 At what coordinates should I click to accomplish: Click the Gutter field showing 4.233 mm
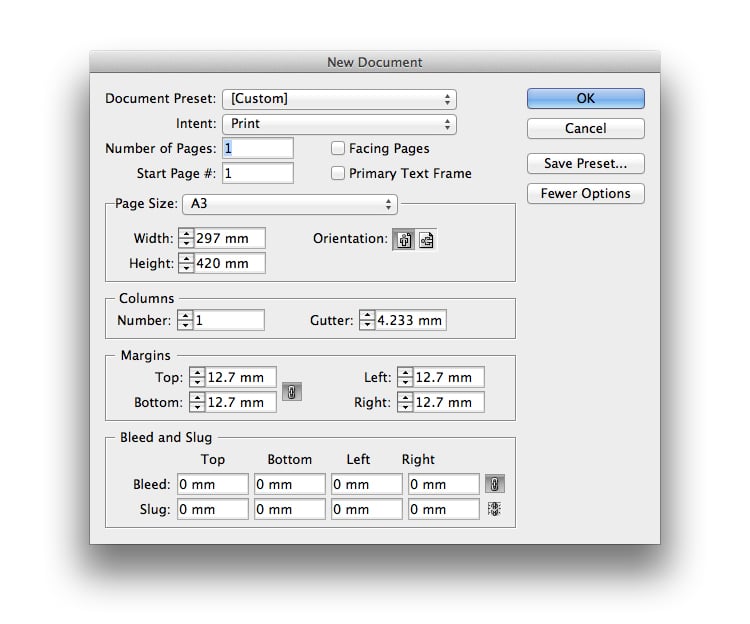click(410, 320)
